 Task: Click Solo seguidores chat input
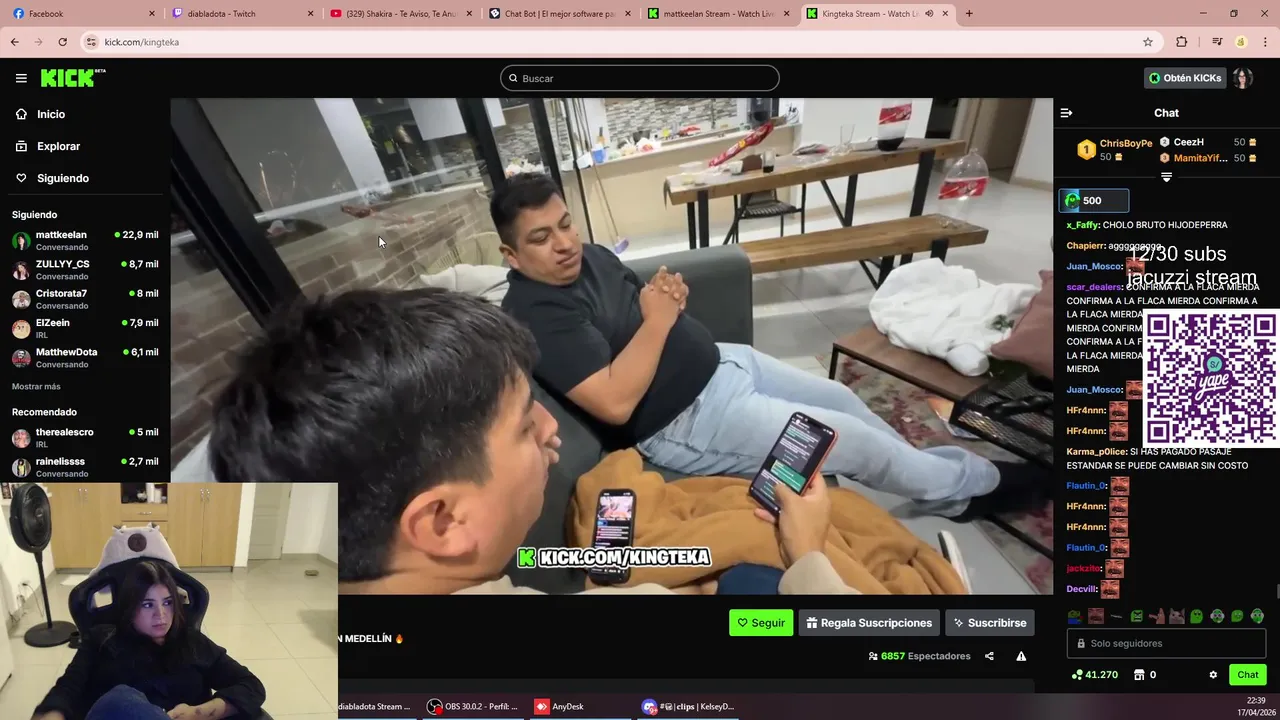click(1166, 644)
